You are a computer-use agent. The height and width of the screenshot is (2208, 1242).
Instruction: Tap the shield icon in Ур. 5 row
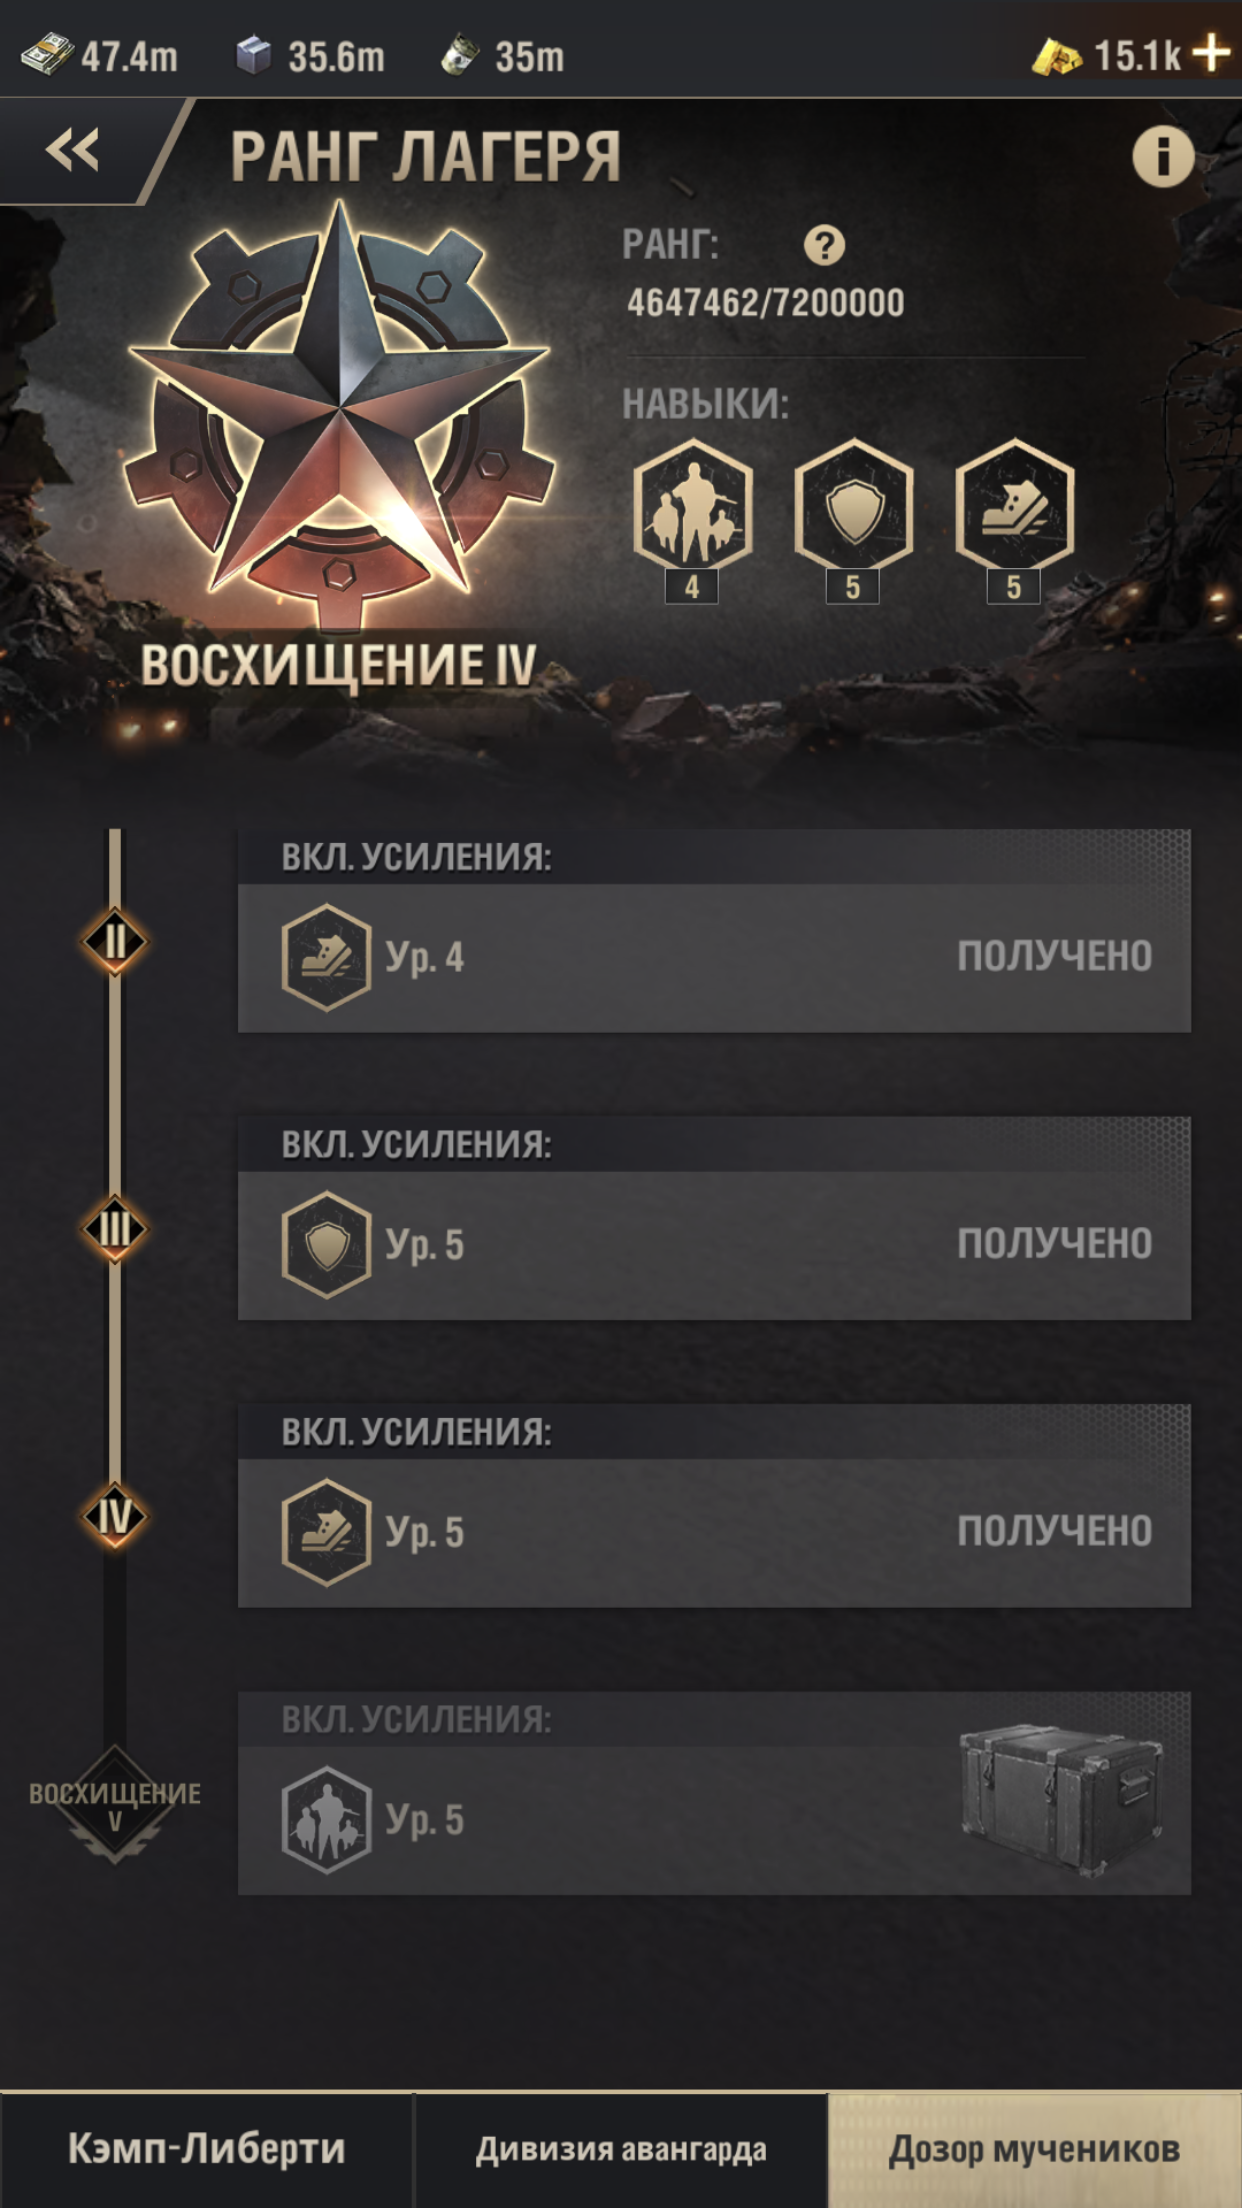click(326, 1245)
